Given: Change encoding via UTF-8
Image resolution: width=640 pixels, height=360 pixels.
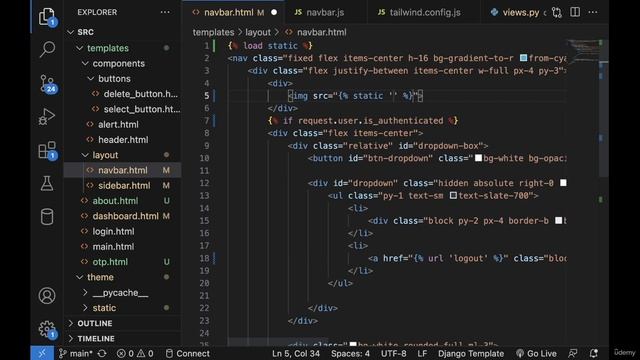Looking at the screenshot, I should pos(393,353).
